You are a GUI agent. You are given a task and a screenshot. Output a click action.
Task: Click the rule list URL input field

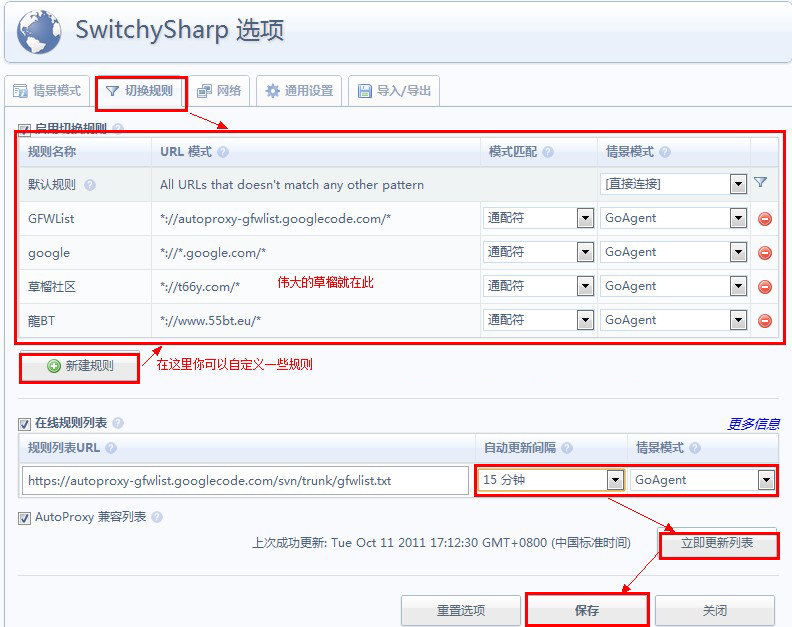(x=245, y=480)
